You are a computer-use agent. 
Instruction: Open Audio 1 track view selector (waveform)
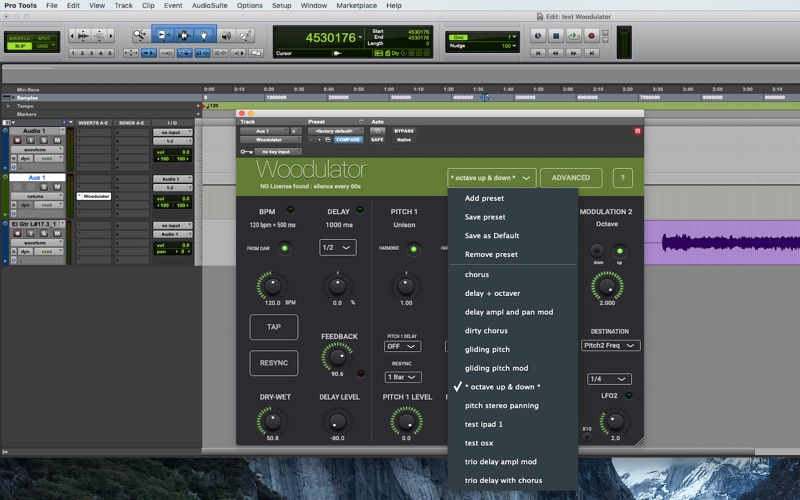coord(37,149)
